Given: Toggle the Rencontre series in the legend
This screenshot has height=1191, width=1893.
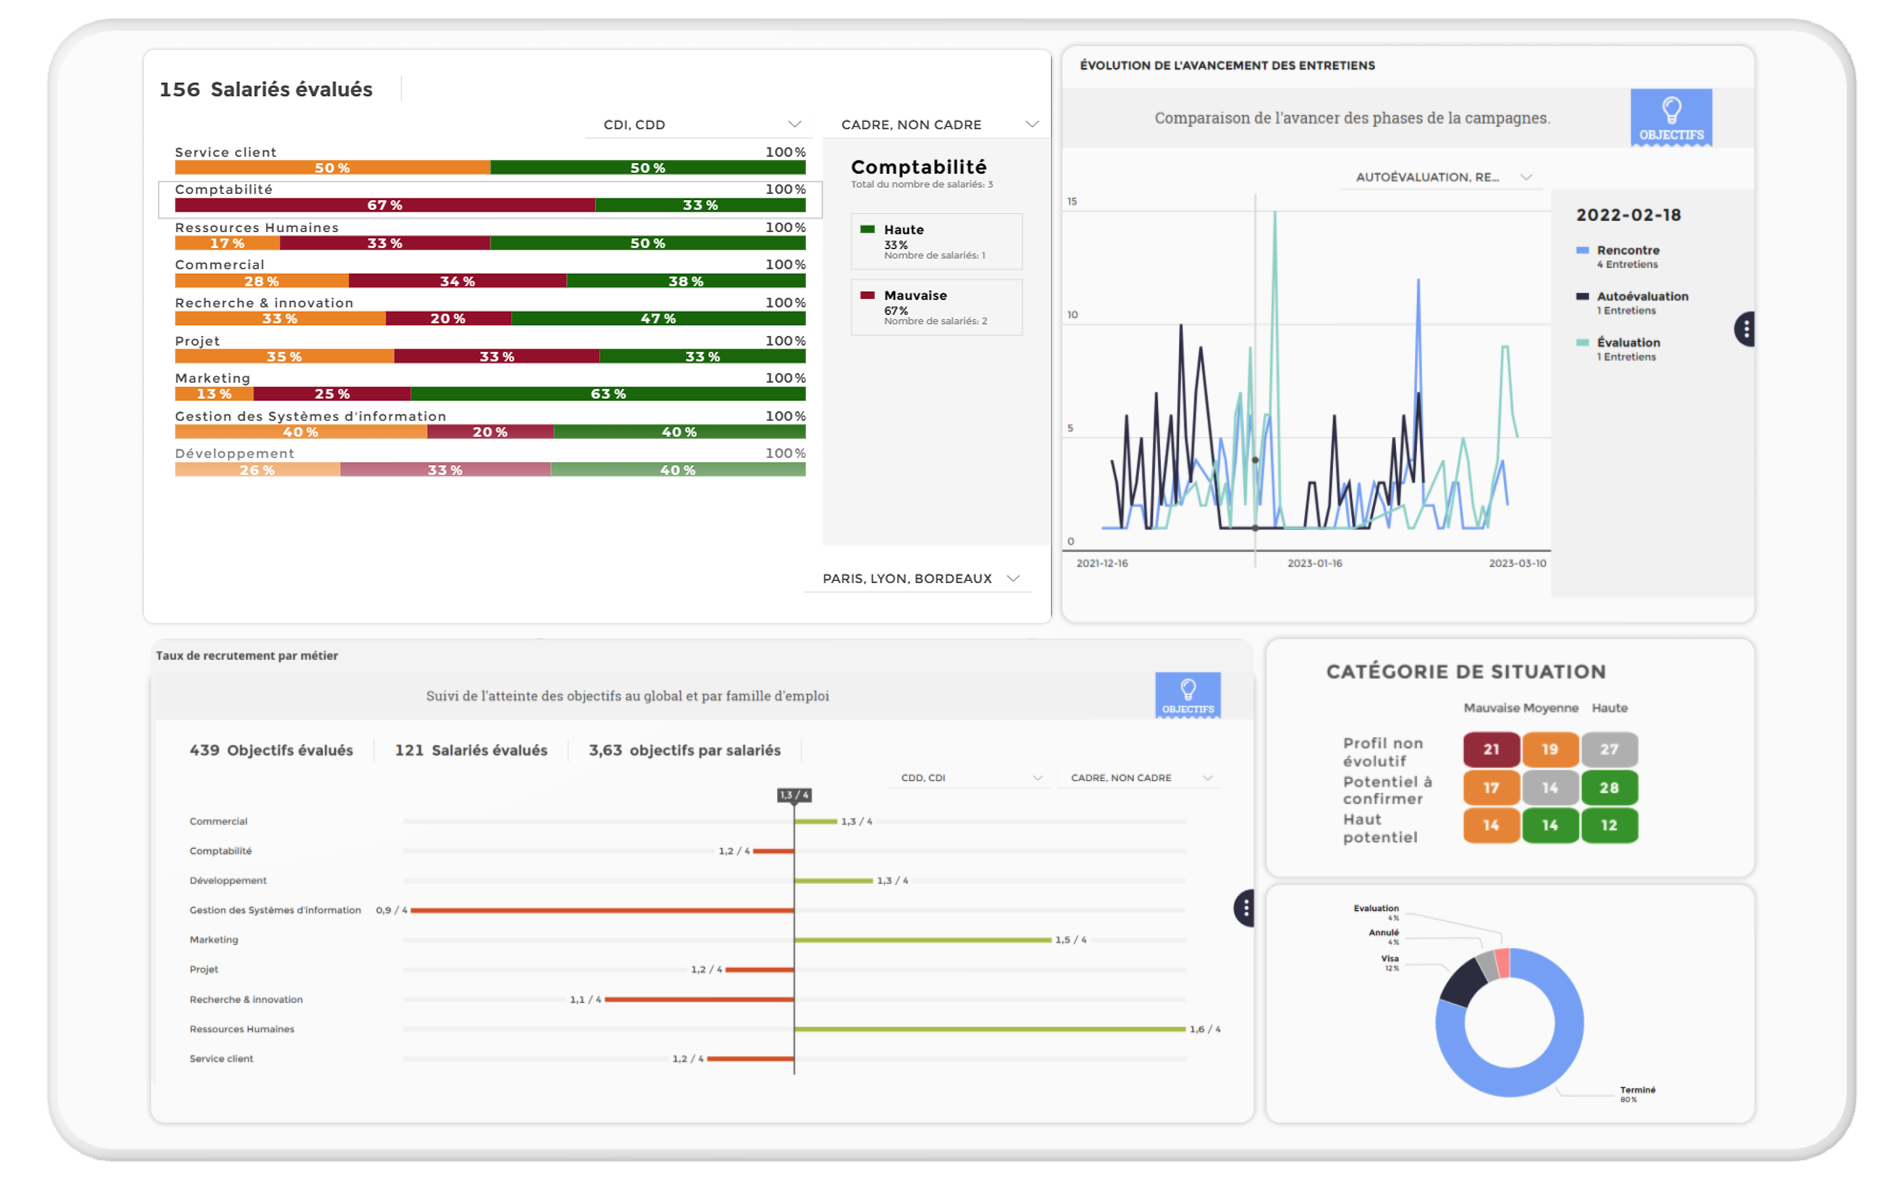Looking at the screenshot, I should (x=1627, y=251).
